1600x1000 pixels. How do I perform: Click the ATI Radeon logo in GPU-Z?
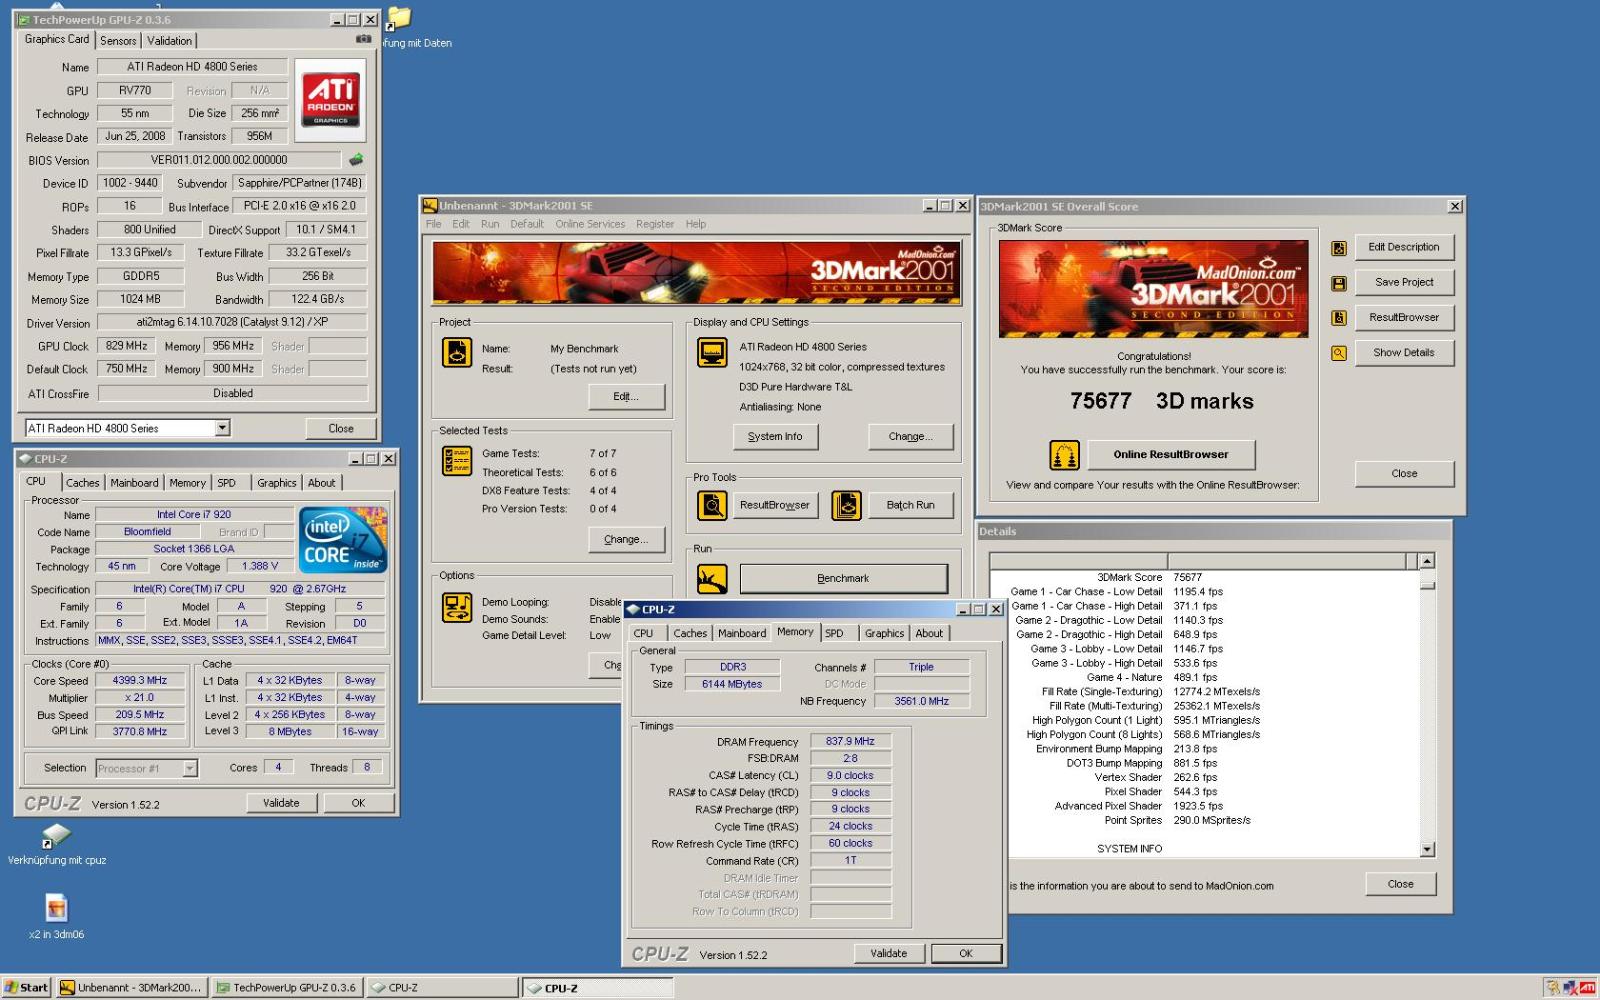331,99
